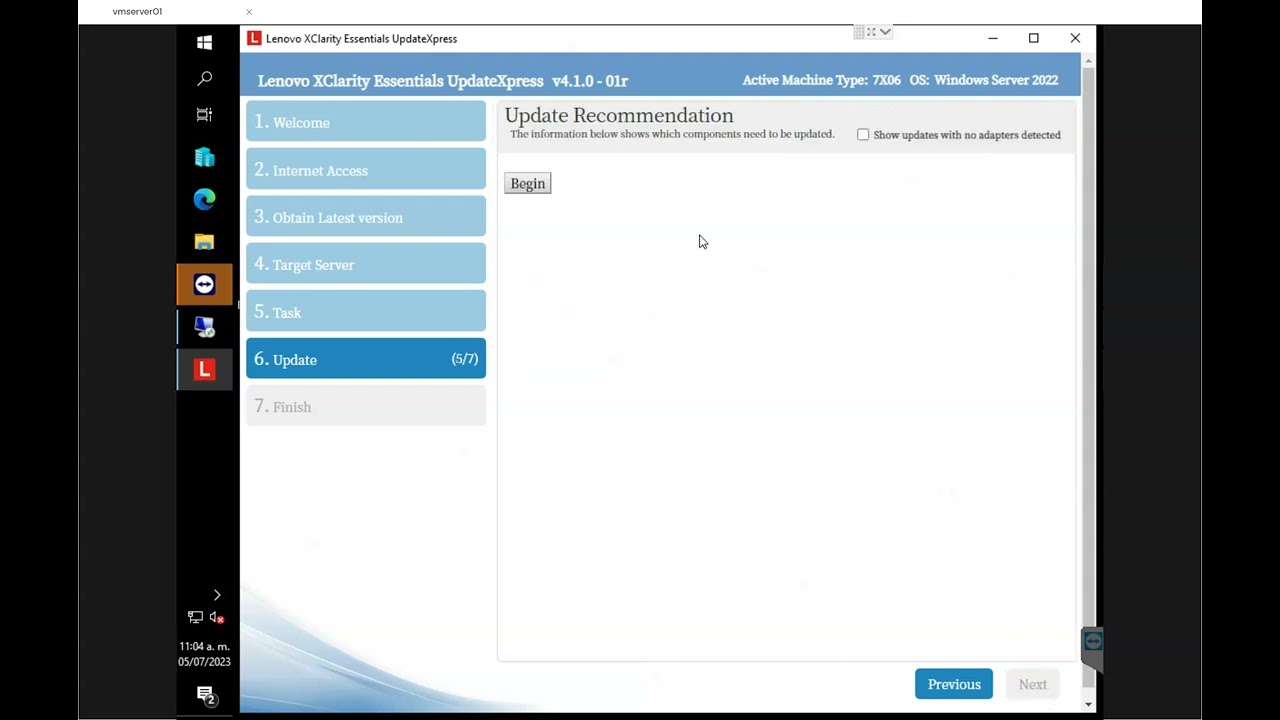Close the UpdateXpress window
Screen dimensions: 1280x720
[x=1075, y=38]
